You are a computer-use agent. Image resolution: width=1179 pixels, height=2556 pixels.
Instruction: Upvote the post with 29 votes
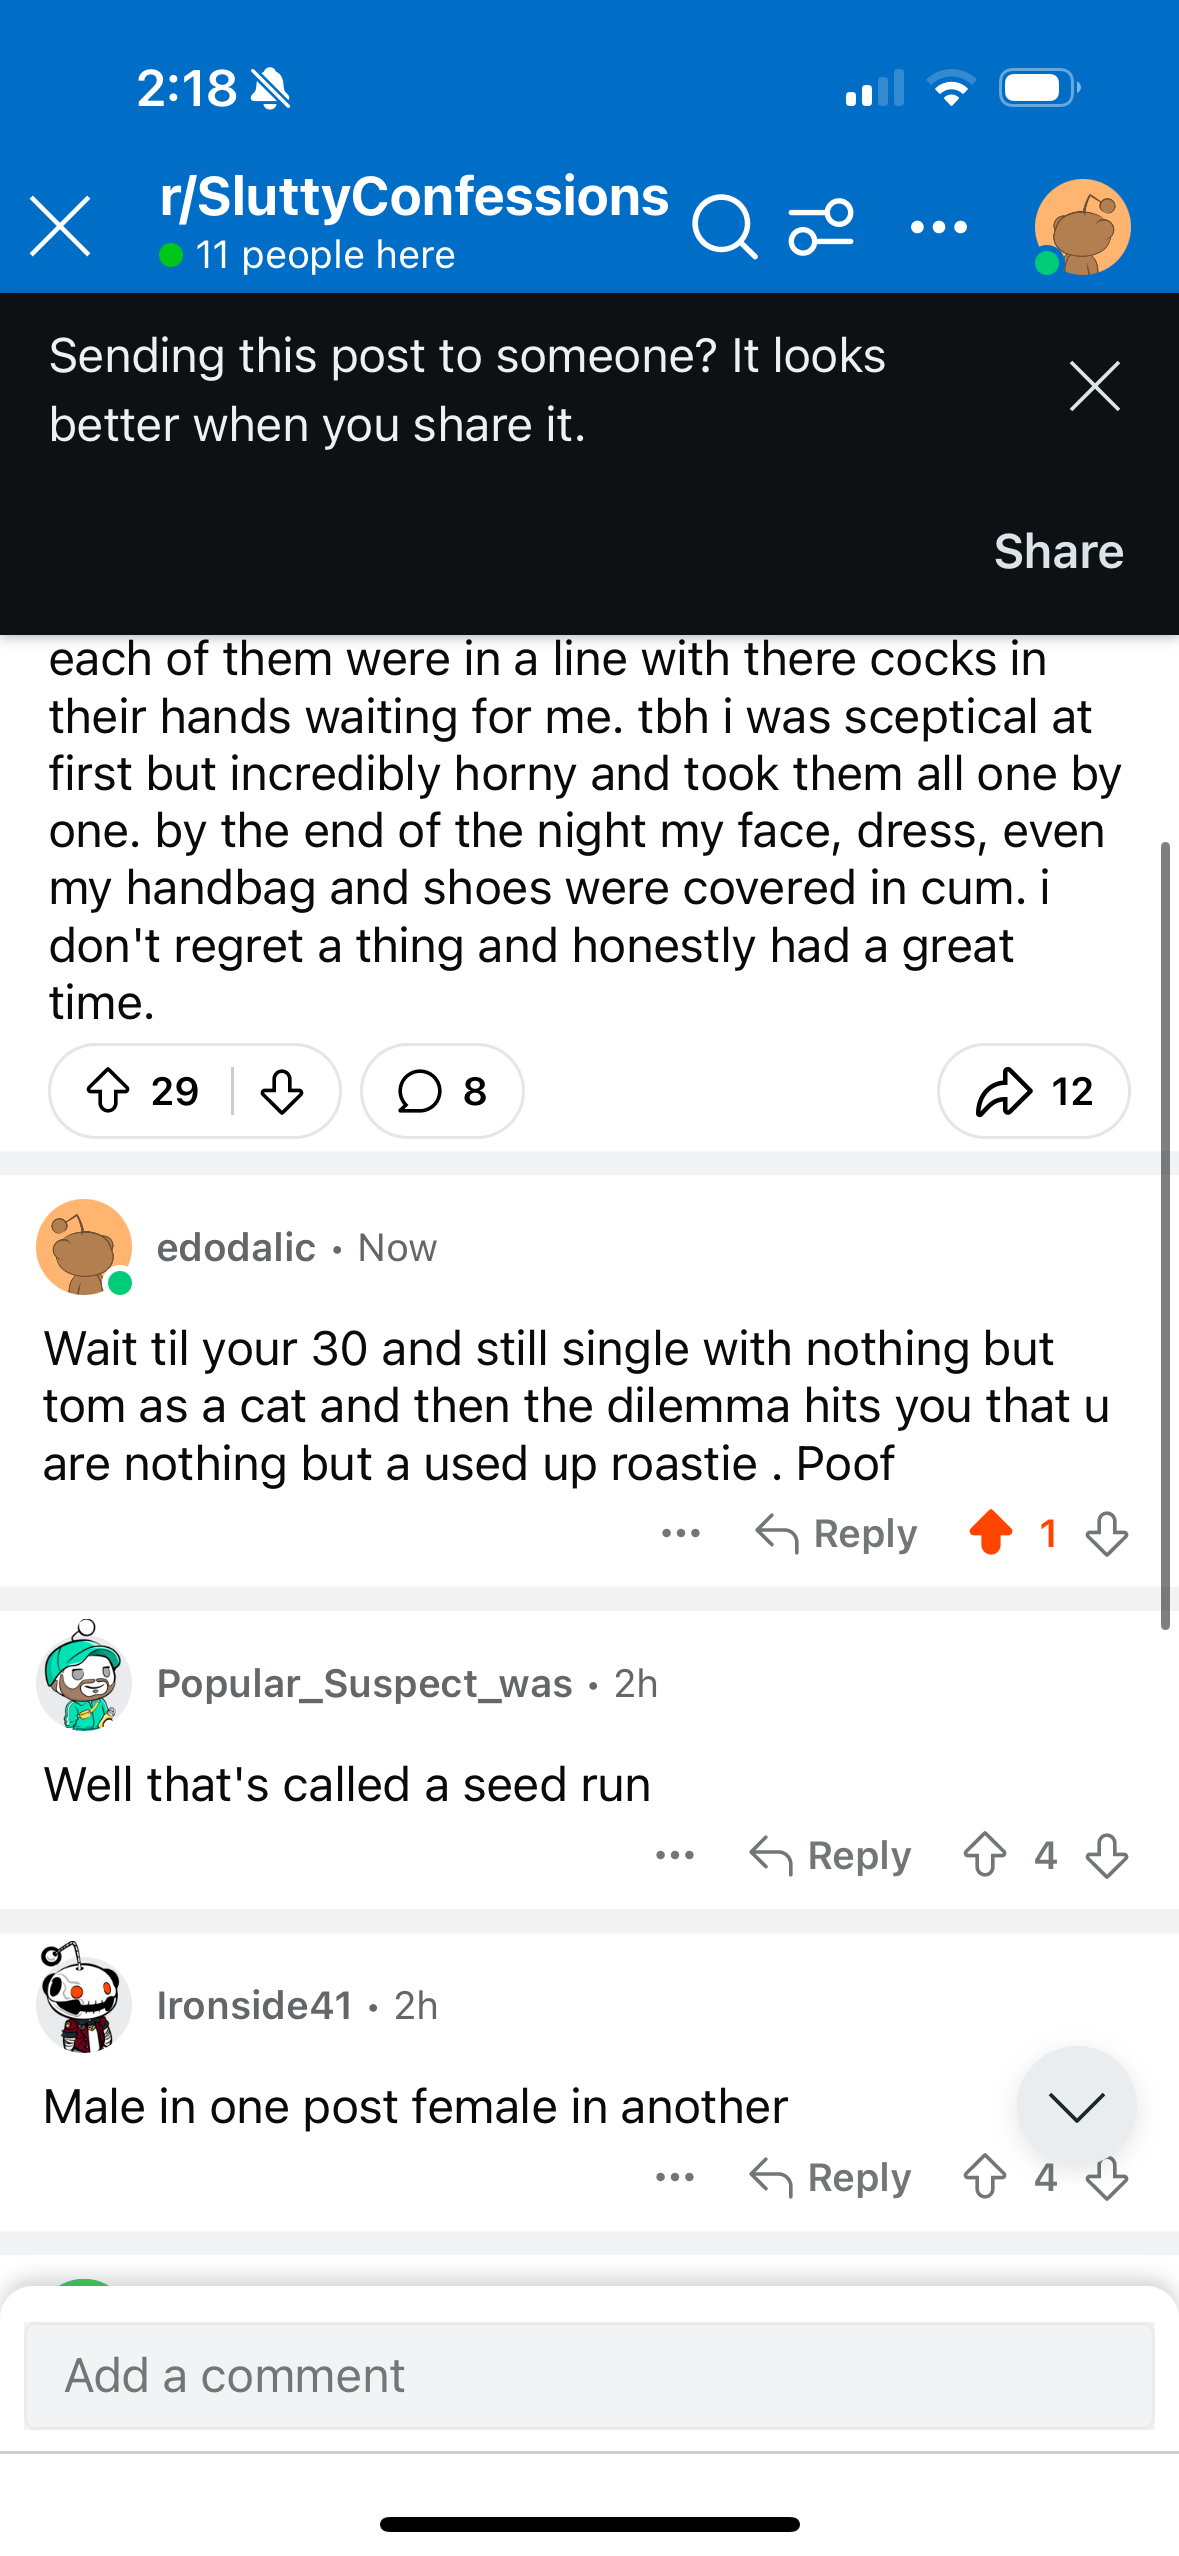(108, 1091)
